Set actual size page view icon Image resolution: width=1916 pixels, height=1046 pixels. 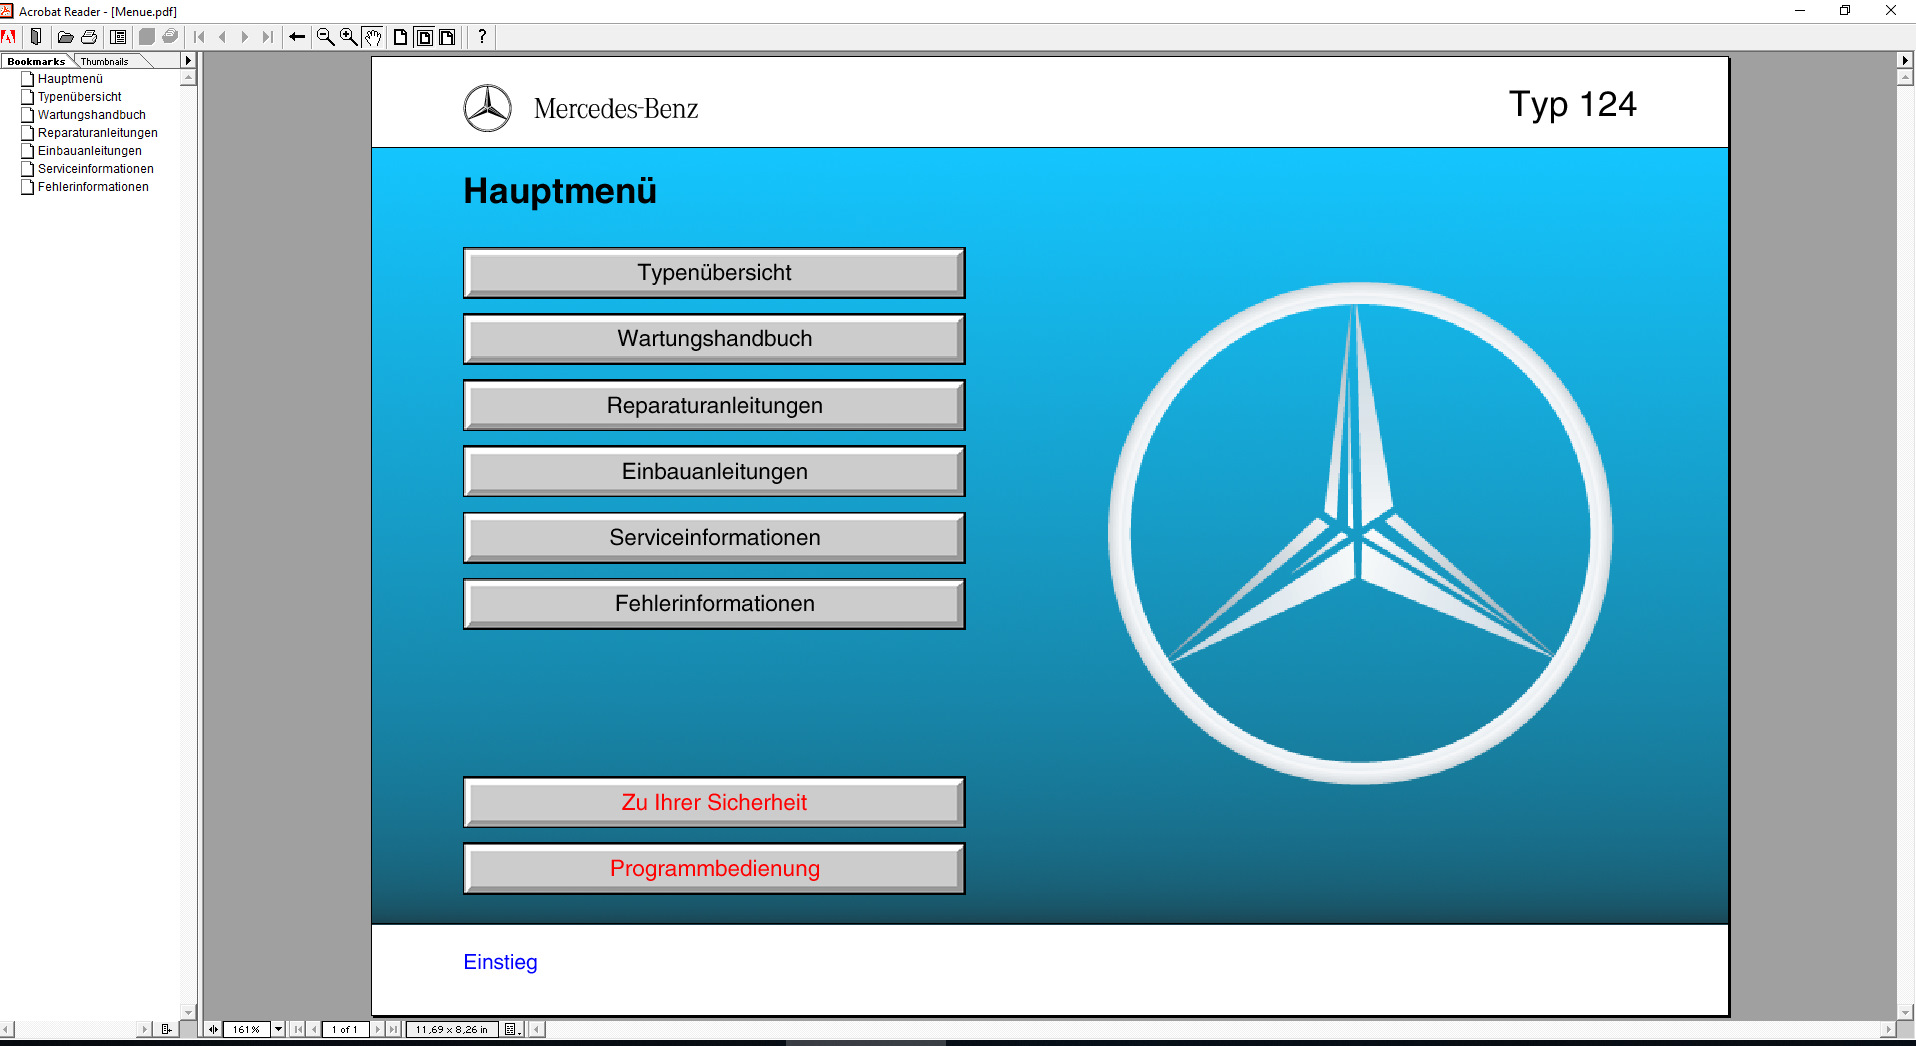[400, 37]
